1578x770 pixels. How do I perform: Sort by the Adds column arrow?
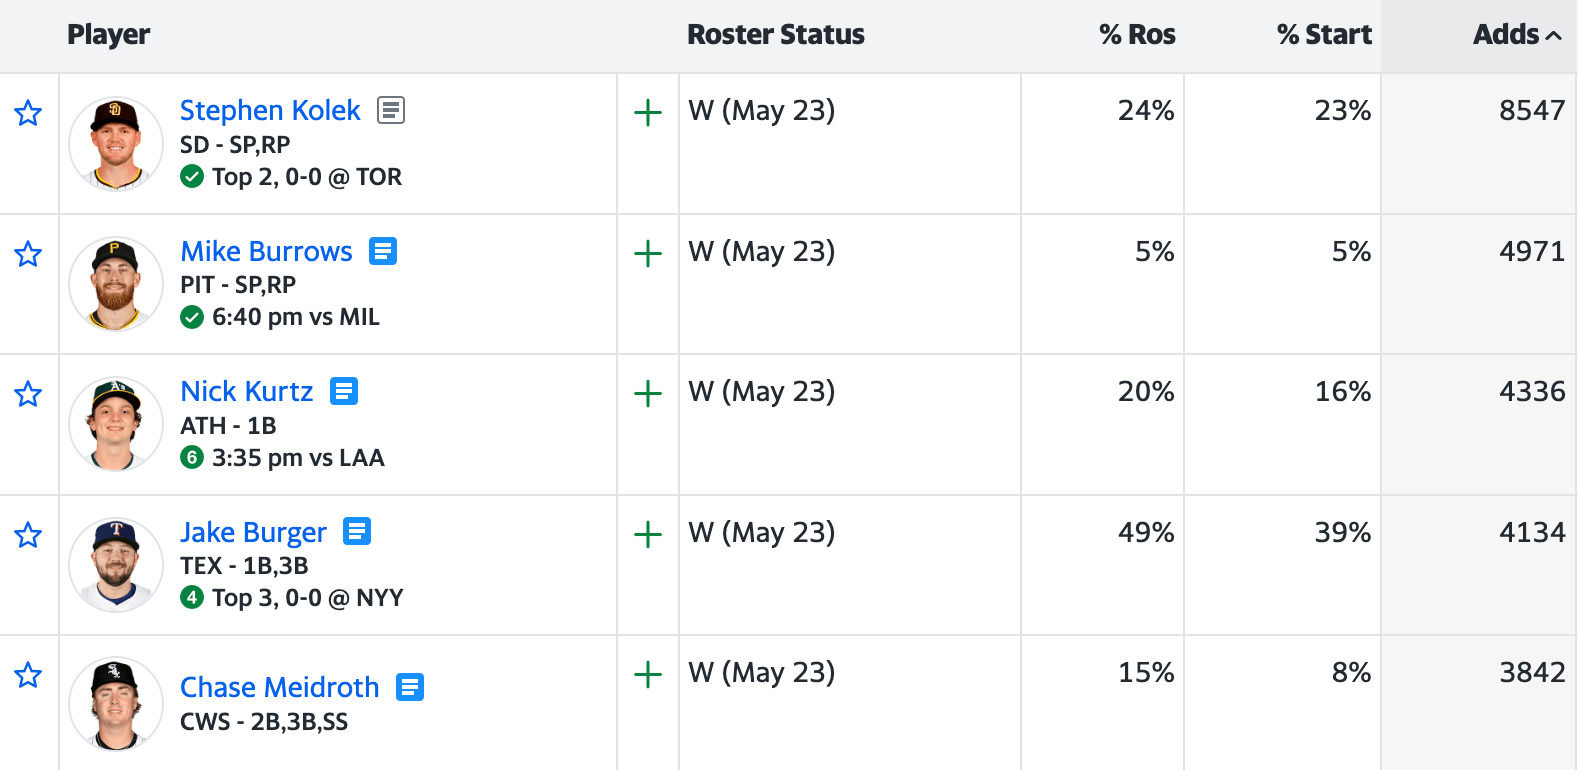(1553, 36)
